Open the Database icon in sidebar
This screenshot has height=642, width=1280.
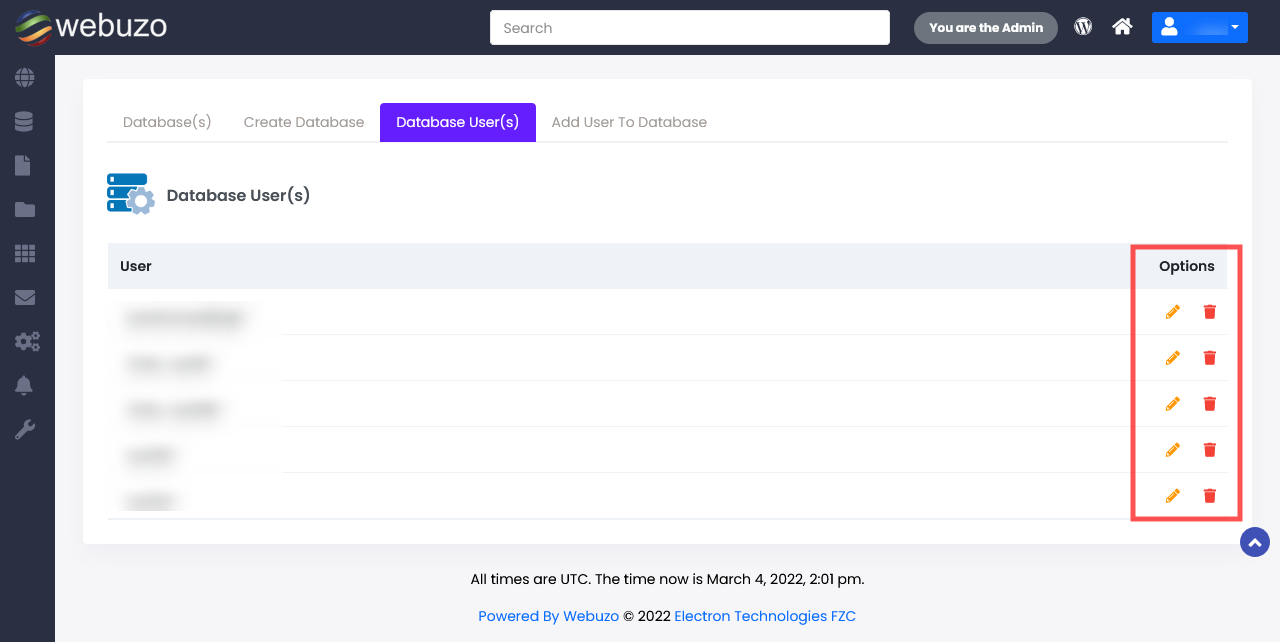(x=25, y=122)
